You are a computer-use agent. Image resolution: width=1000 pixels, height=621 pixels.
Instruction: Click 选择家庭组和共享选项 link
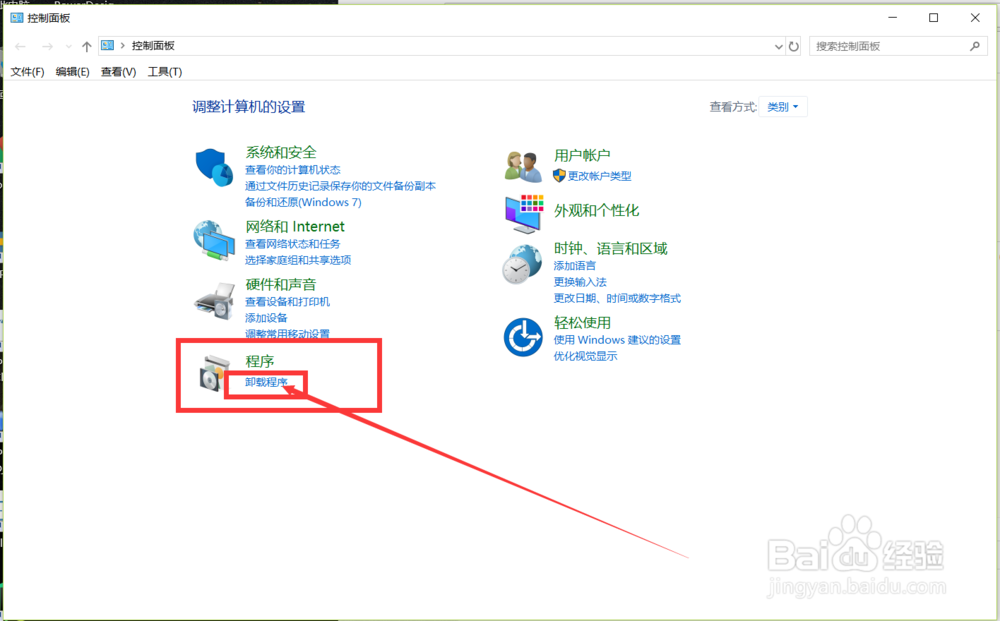[298, 259]
